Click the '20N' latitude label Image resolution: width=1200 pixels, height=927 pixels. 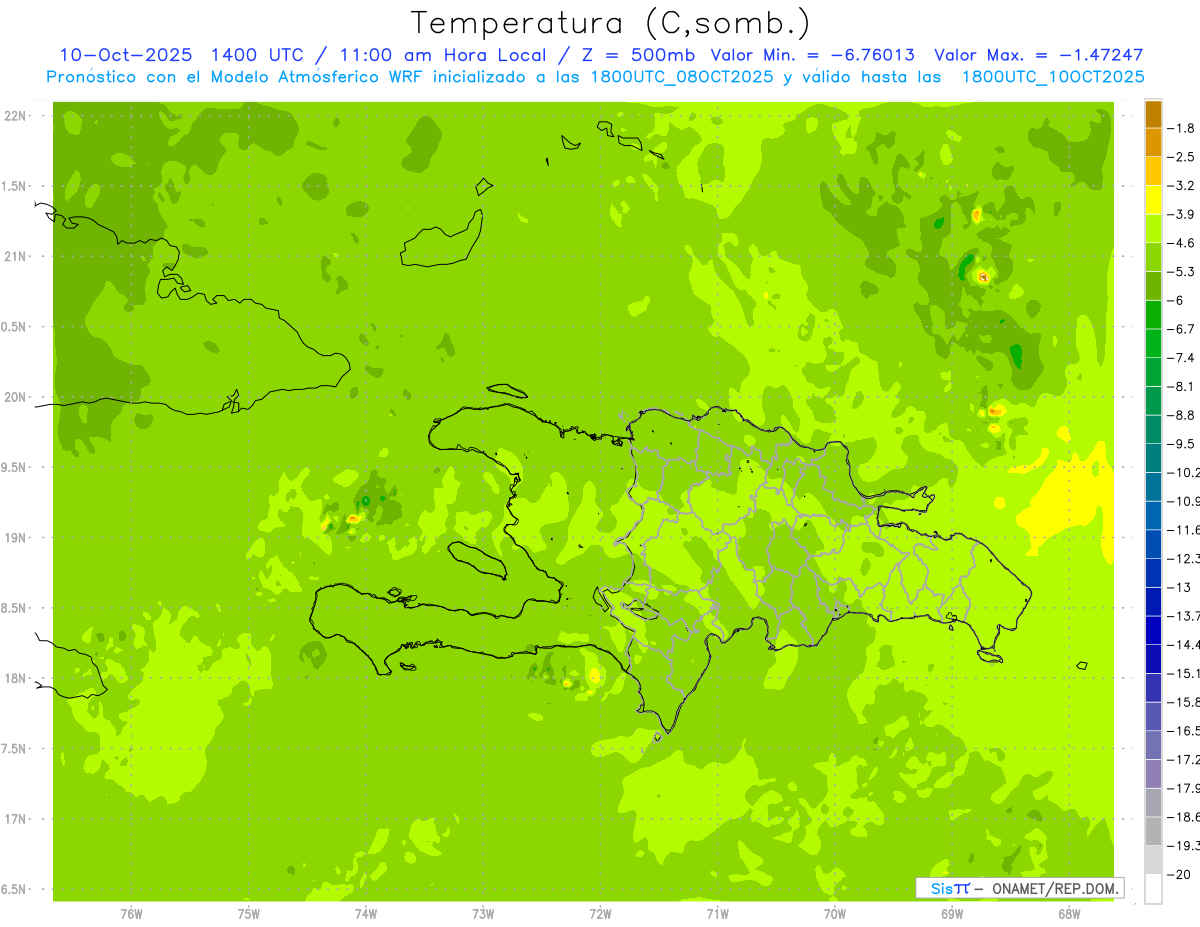(15, 397)
